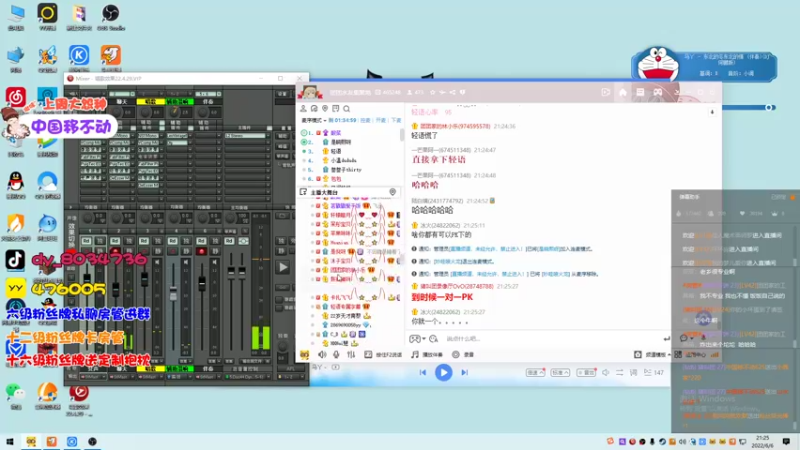
Task: Mute Mixer channel 4 with its mute button
Action: (186, 252)
